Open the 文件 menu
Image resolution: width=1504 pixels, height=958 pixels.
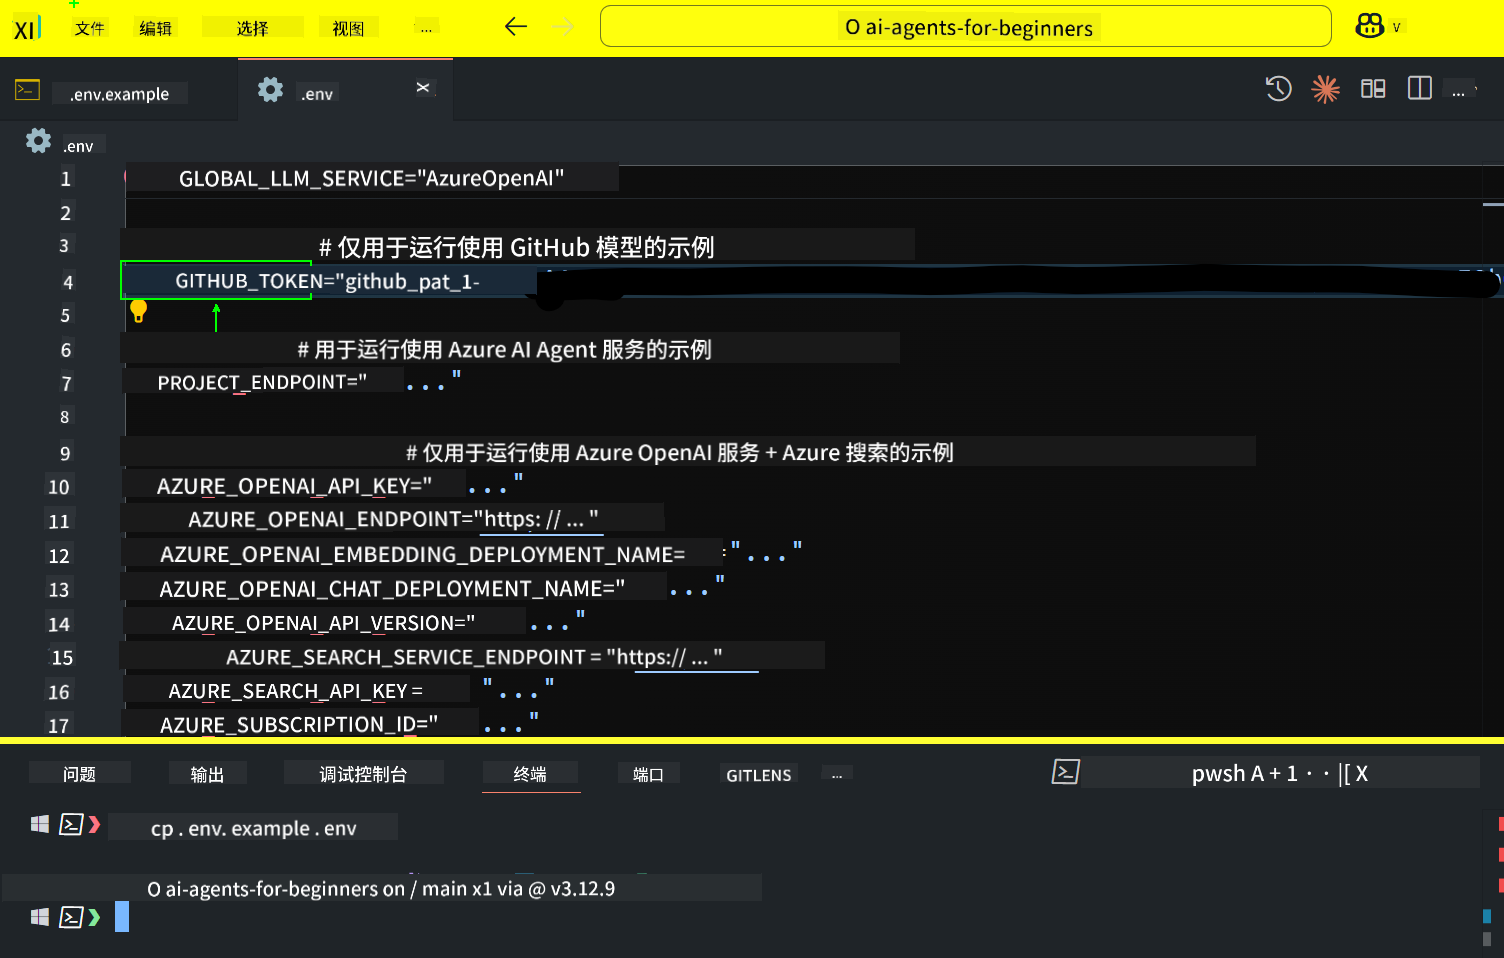(x=89, y=28)
